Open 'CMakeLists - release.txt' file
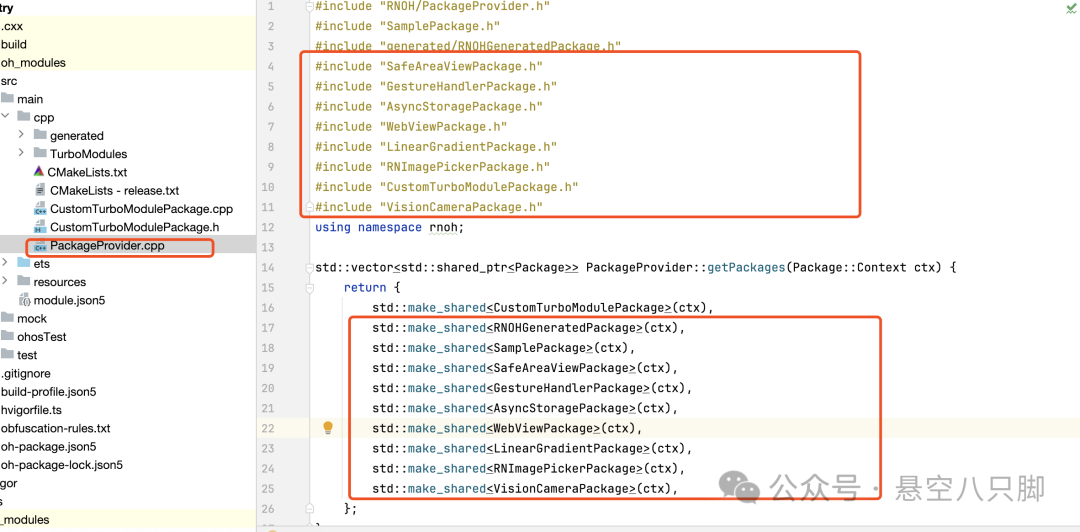 [x=114, y=190]
